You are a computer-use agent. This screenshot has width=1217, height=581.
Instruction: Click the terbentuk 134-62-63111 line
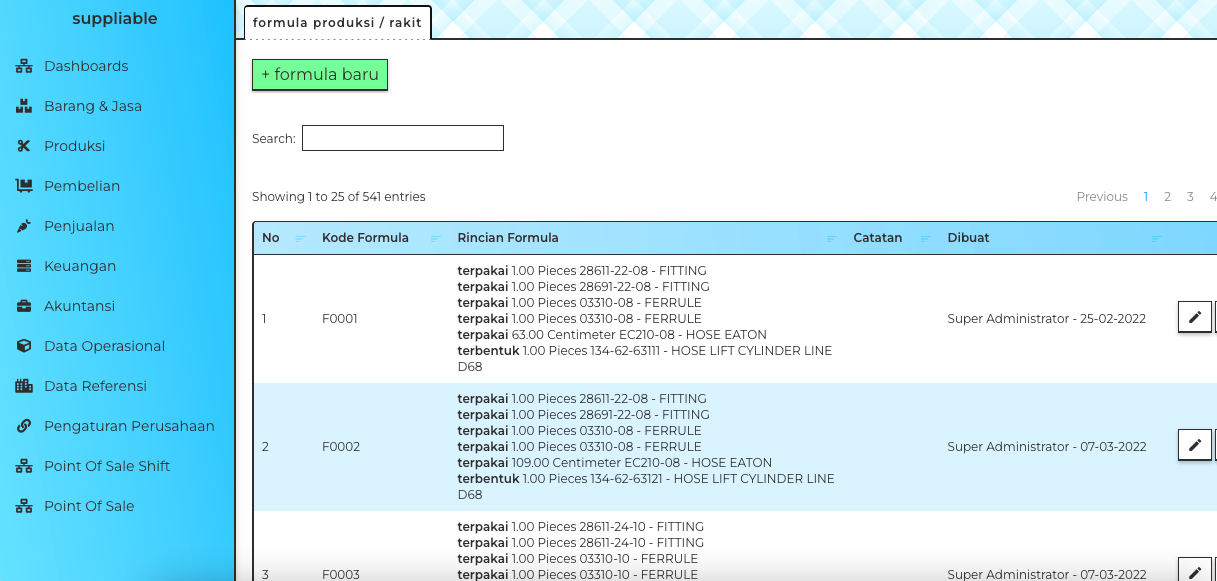coord(645,359)
